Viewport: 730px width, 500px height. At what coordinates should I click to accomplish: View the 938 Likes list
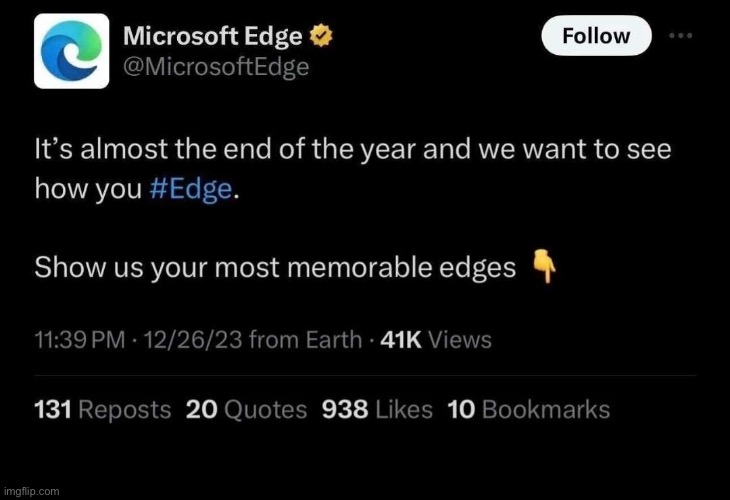point(377,410)
